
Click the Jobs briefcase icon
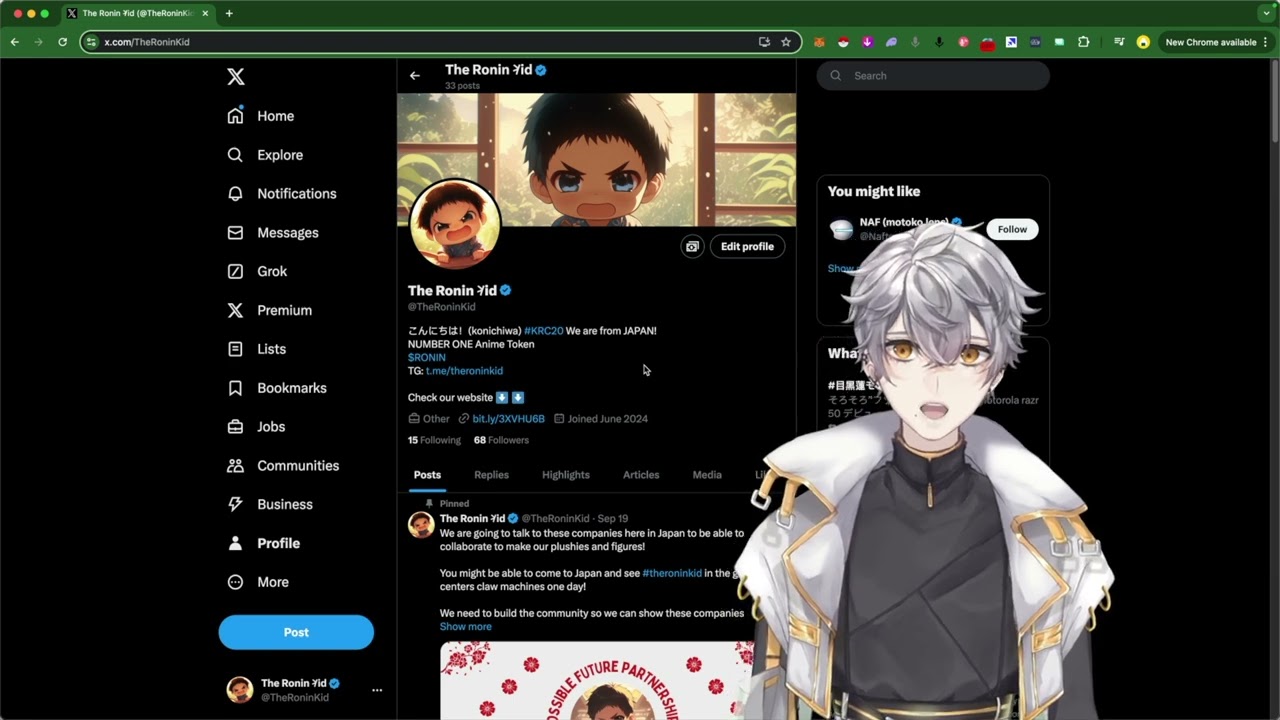[235, 427]
